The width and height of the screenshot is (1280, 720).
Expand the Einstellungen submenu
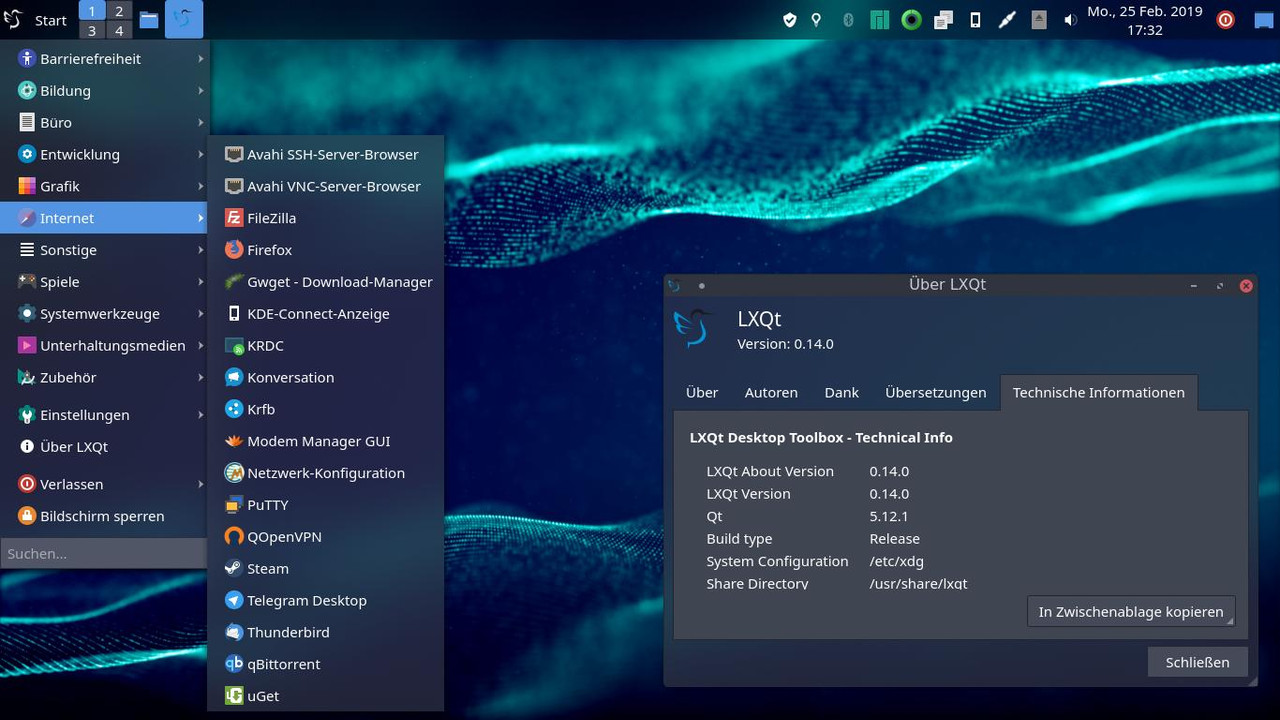[x=104, y=415]
